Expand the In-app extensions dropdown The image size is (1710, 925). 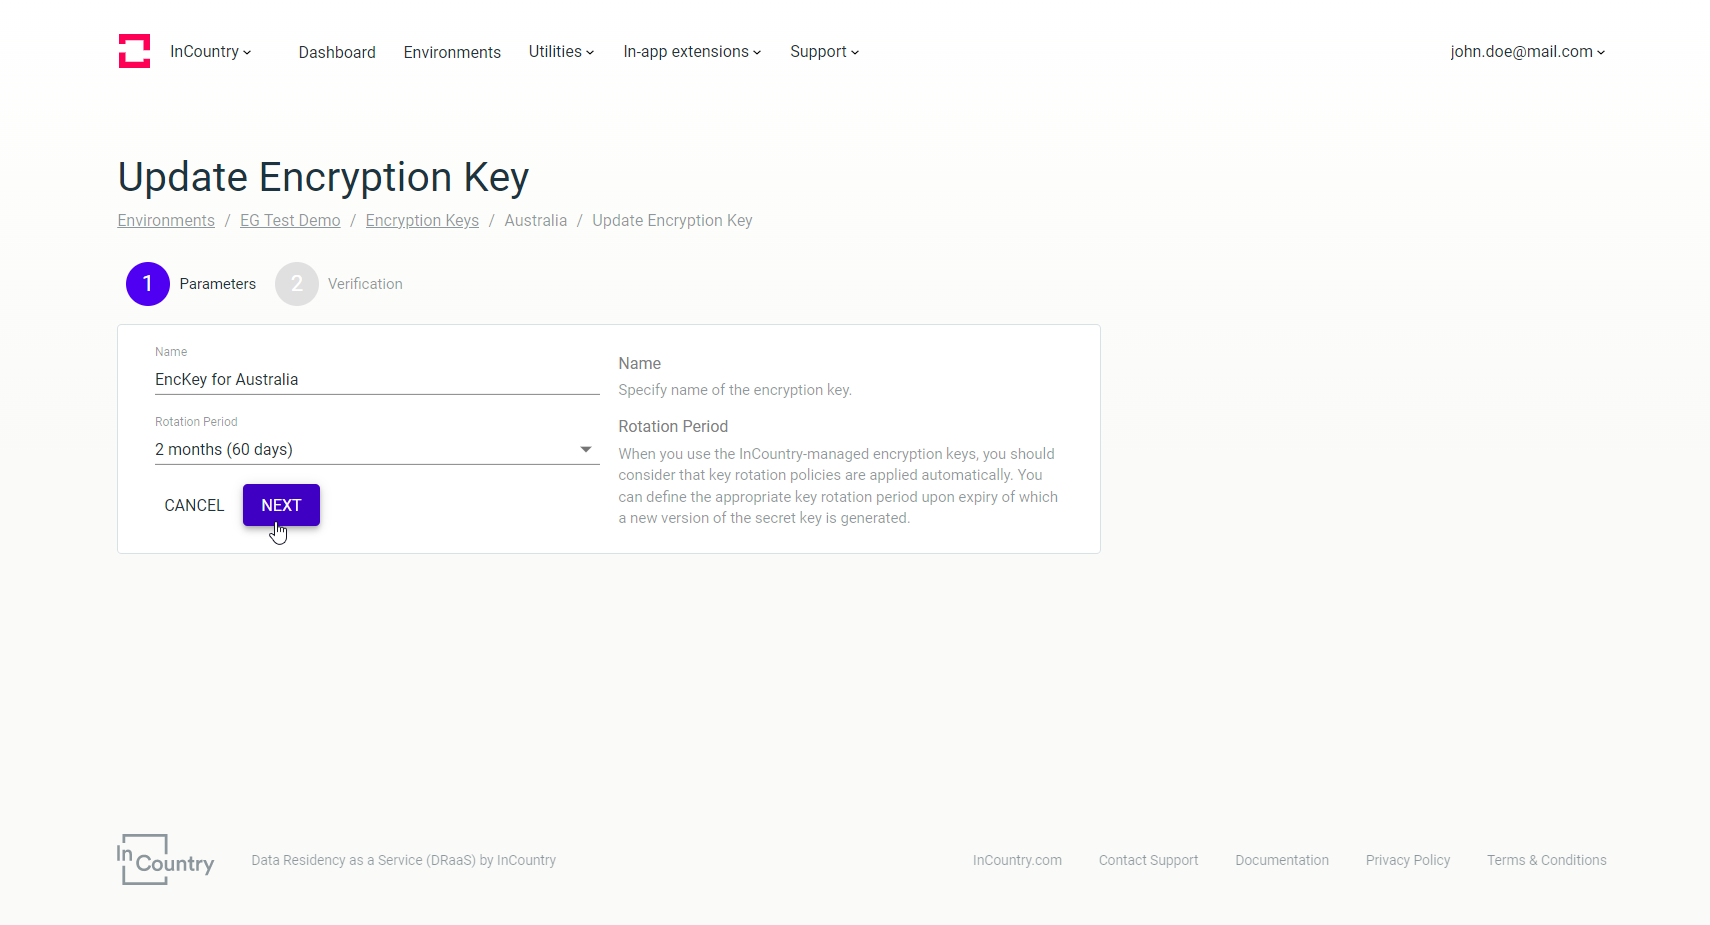691,51
